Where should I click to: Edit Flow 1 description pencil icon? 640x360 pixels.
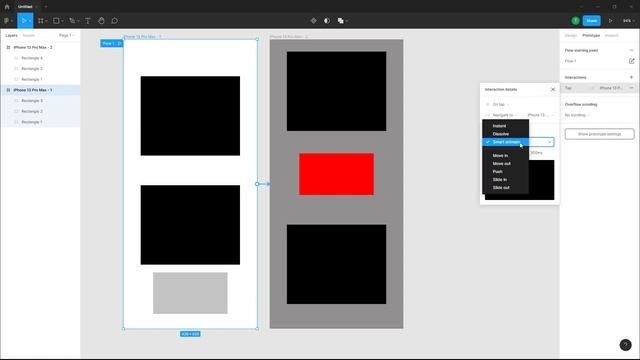pyautogui.click(x=631, y=61)
